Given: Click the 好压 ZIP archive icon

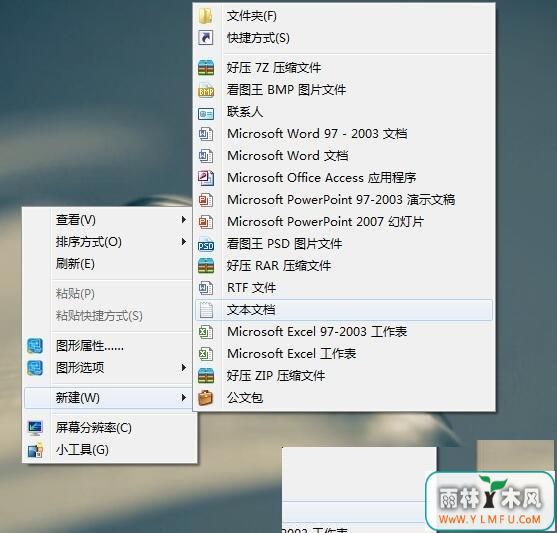Looking at the screenshot, I should point(206,376).
